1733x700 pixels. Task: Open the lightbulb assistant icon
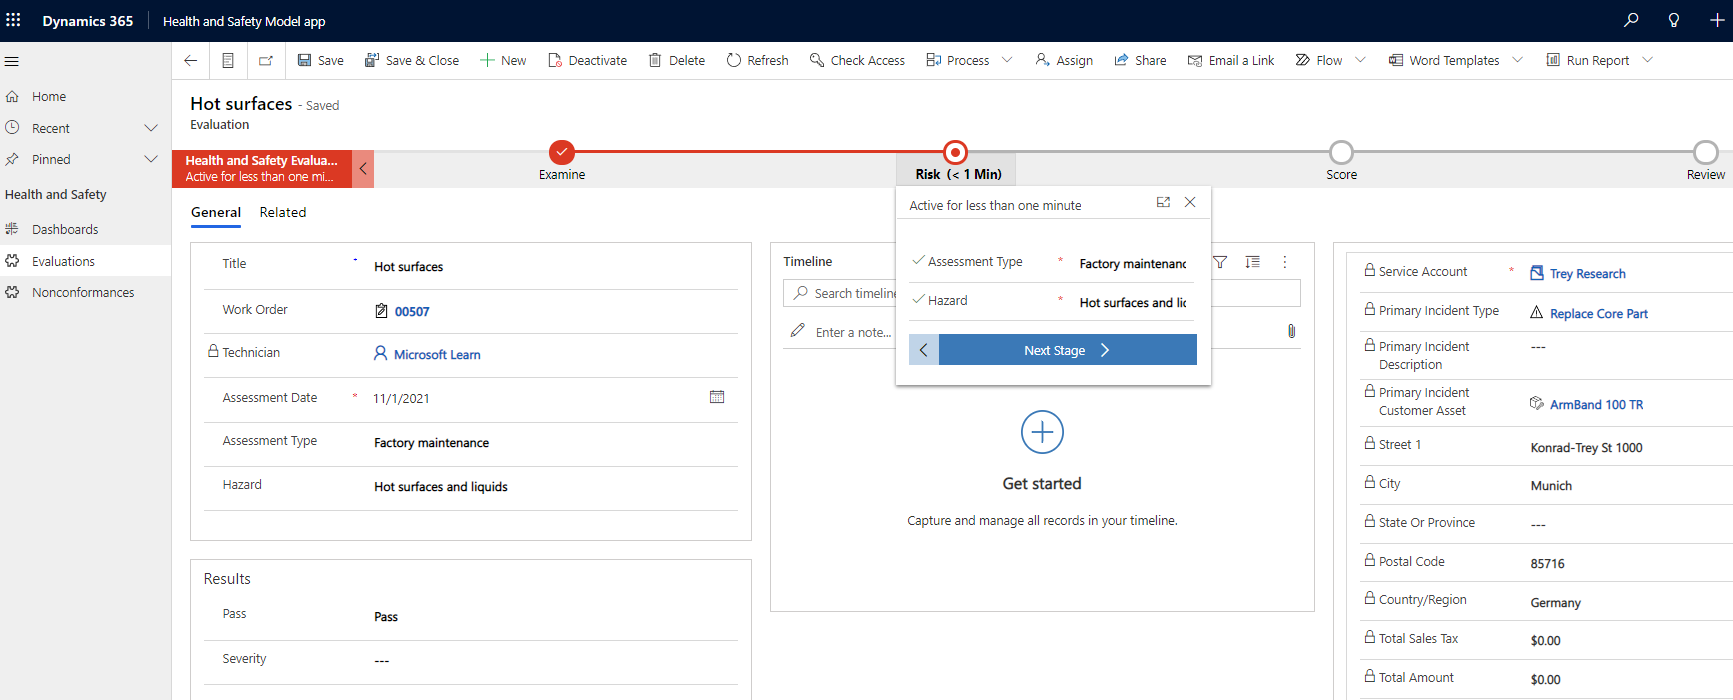coord(1674,20)
